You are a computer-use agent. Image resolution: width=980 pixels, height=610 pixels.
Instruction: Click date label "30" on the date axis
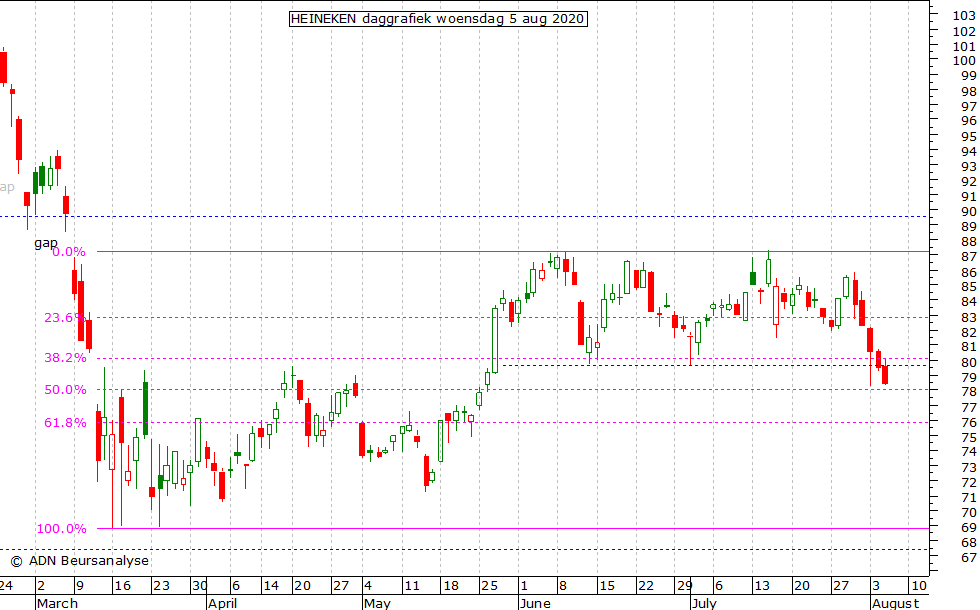[x=199, y=586]
